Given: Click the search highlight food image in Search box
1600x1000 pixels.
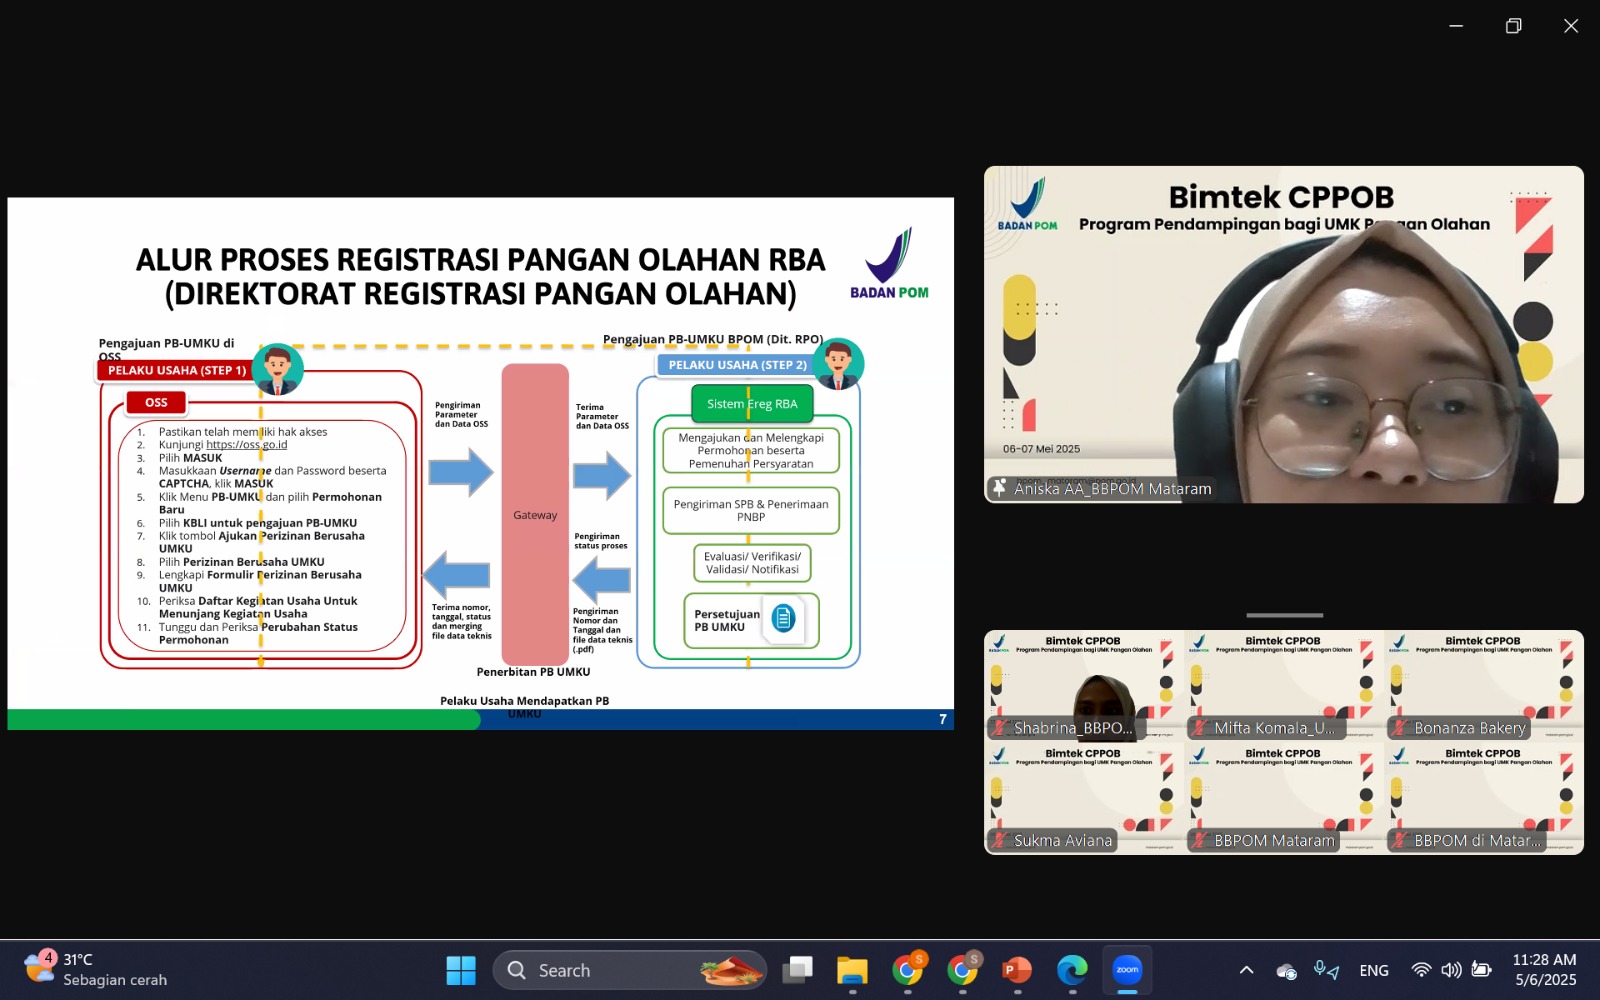Looking at the screenshot, I should [x=730, y=970].
